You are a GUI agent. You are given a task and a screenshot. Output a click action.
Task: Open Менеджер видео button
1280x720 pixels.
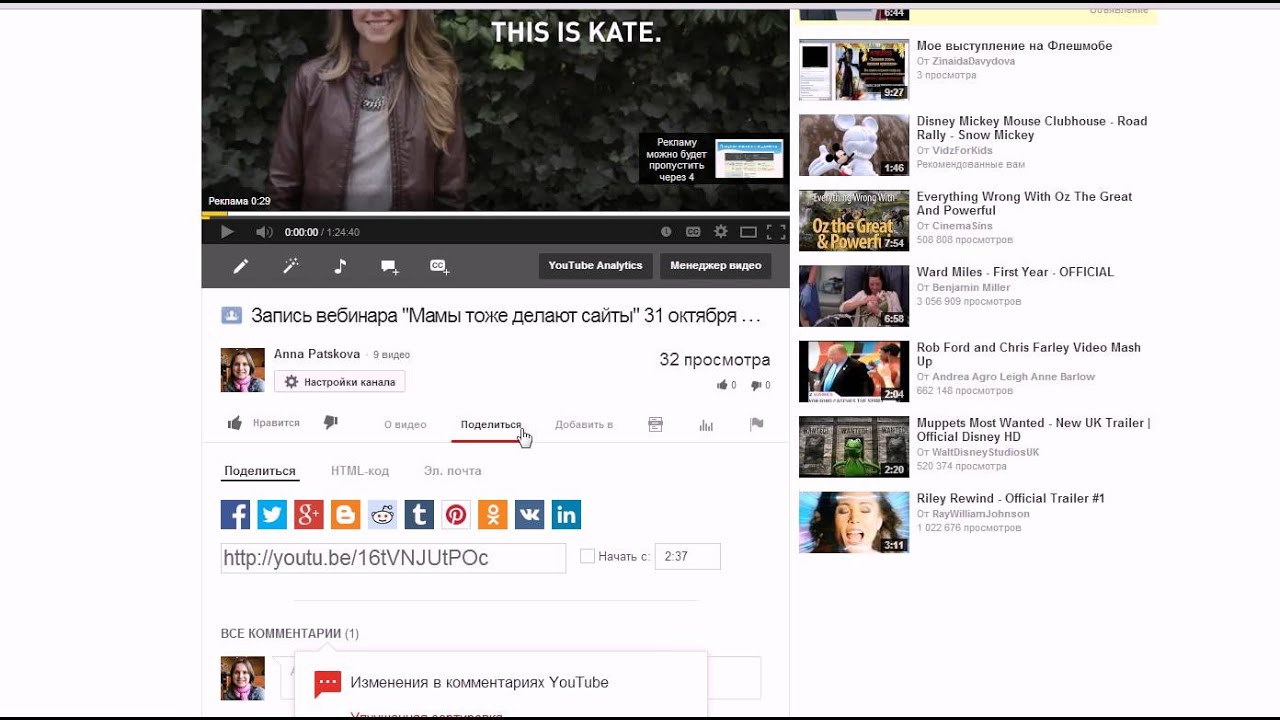(715, 266)
